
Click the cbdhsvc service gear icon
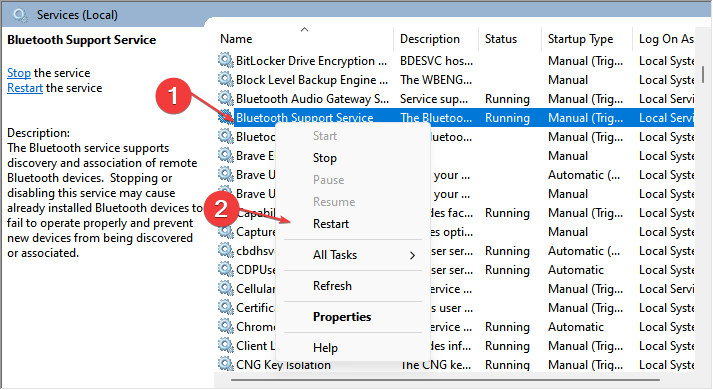225,250
